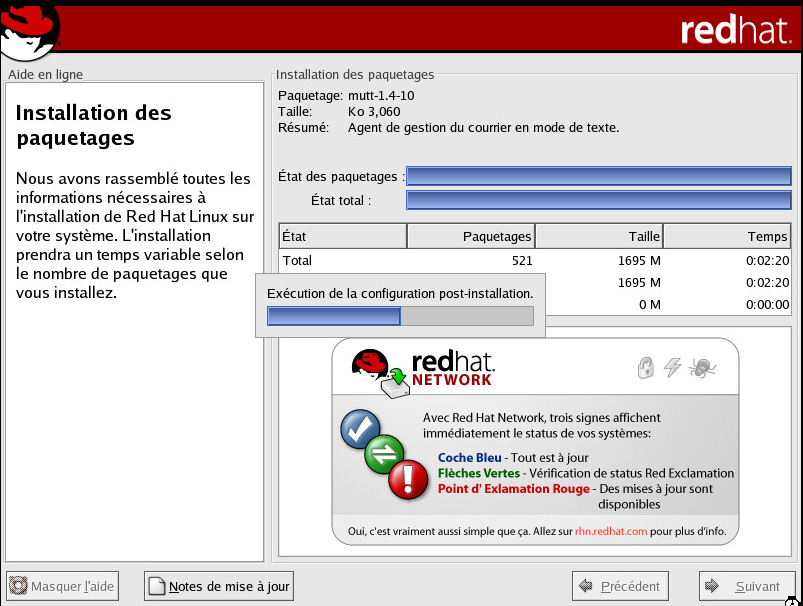The width and height of the screenshot is (803, 606).
Task: Open Notes de mise à jour
Action: 219,586
